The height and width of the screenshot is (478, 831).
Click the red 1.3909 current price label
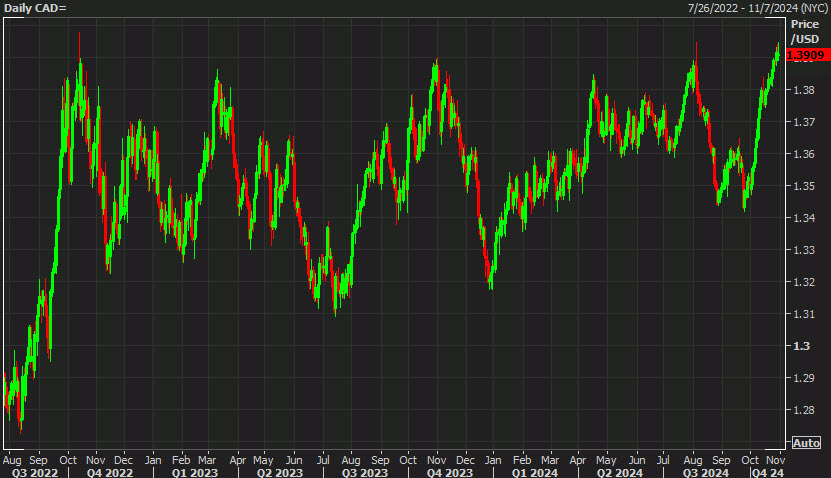(807, 55)
